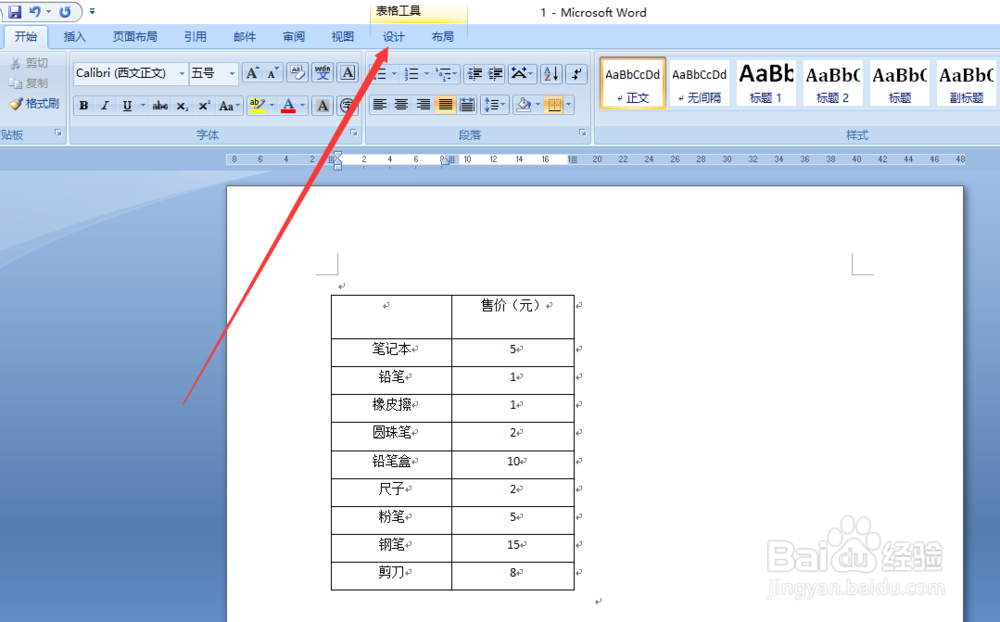
Task: Change font color using the red A swatch
Action: (289, 104)
